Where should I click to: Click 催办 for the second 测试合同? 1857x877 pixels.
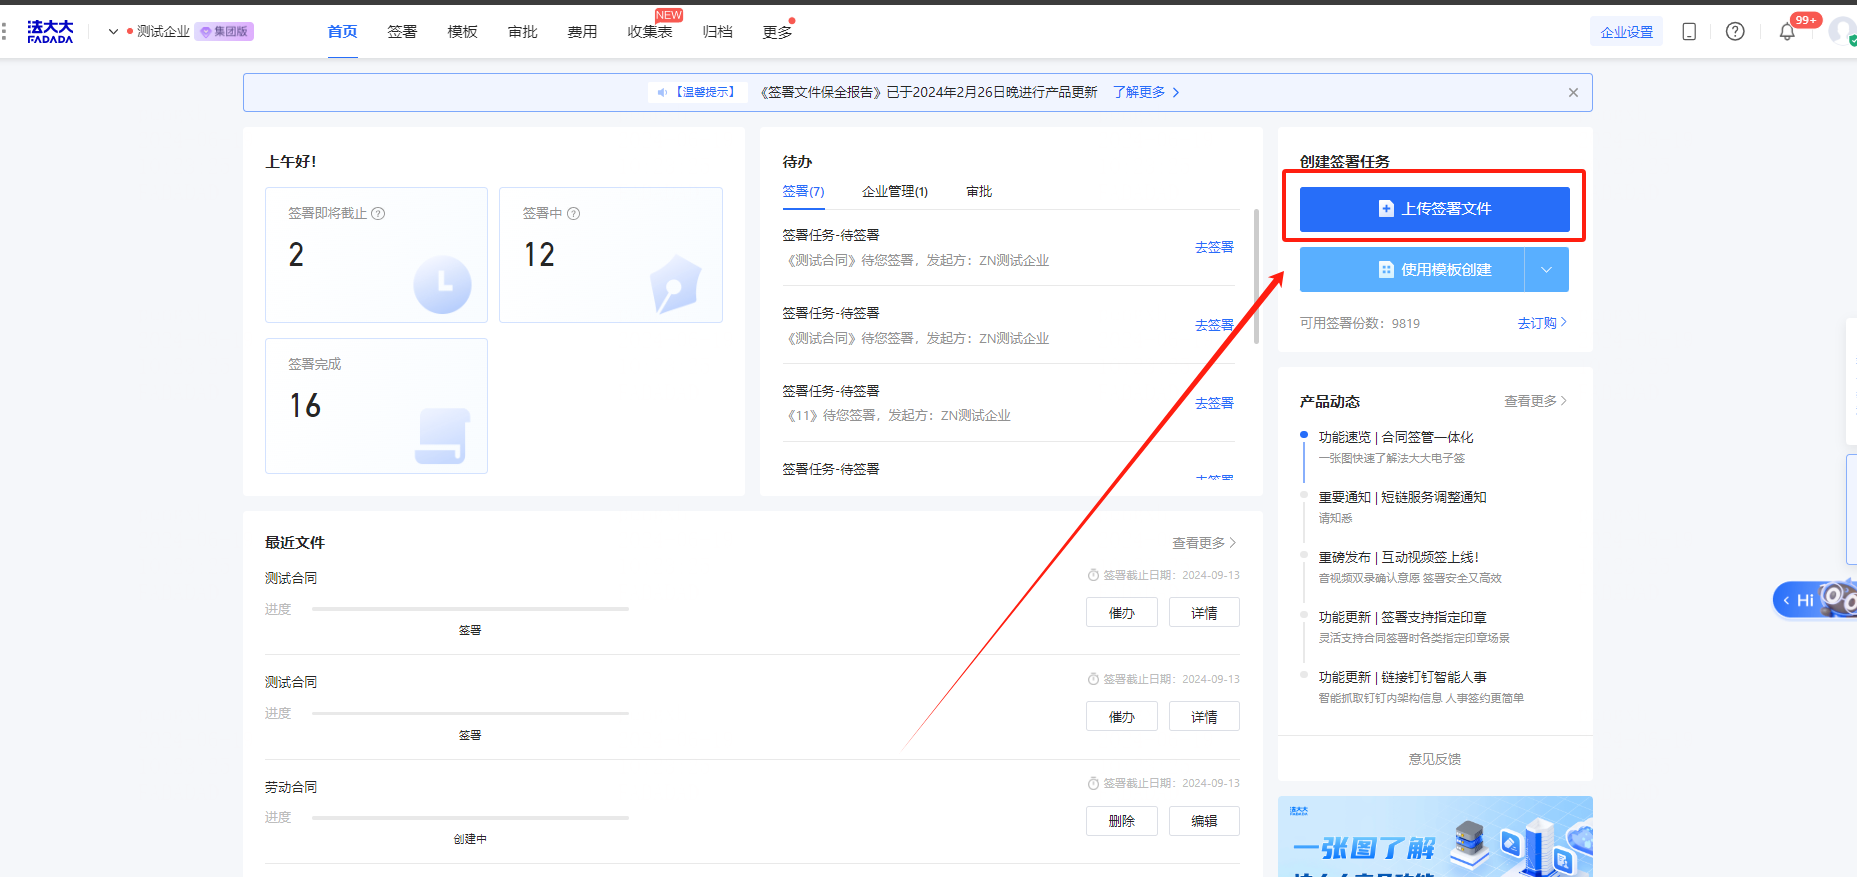click(x=1122, y=716)
